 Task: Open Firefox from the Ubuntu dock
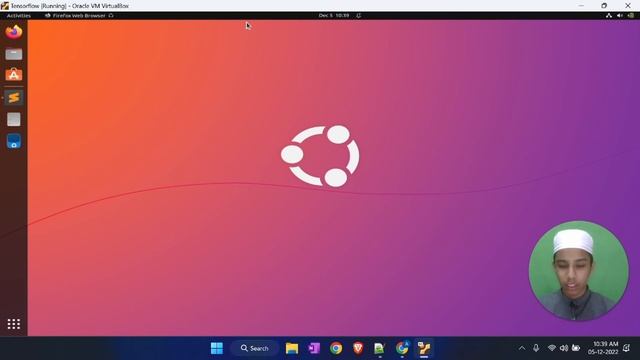pos(13,32)
